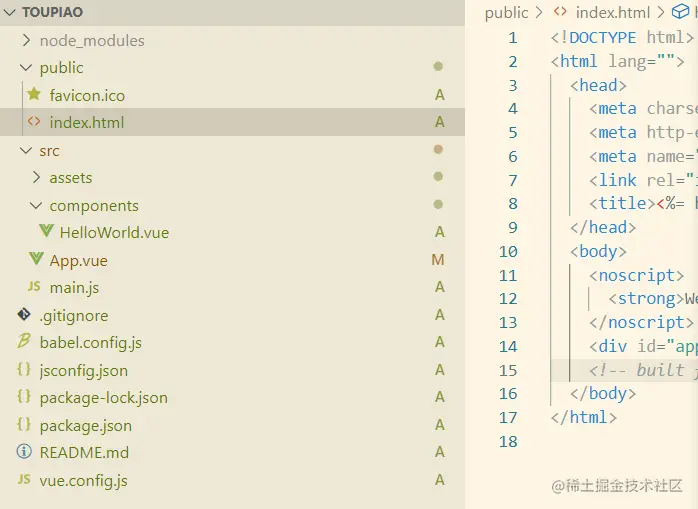
Task: Click the <!DOCTYPE html> line
Action: tap(622, 37)
